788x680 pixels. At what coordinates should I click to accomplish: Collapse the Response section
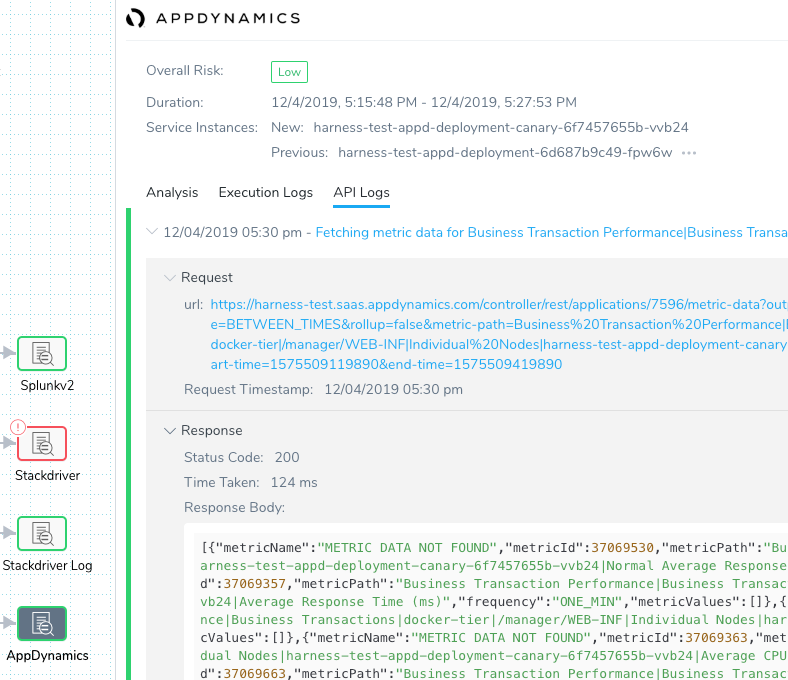coord(170,431)
